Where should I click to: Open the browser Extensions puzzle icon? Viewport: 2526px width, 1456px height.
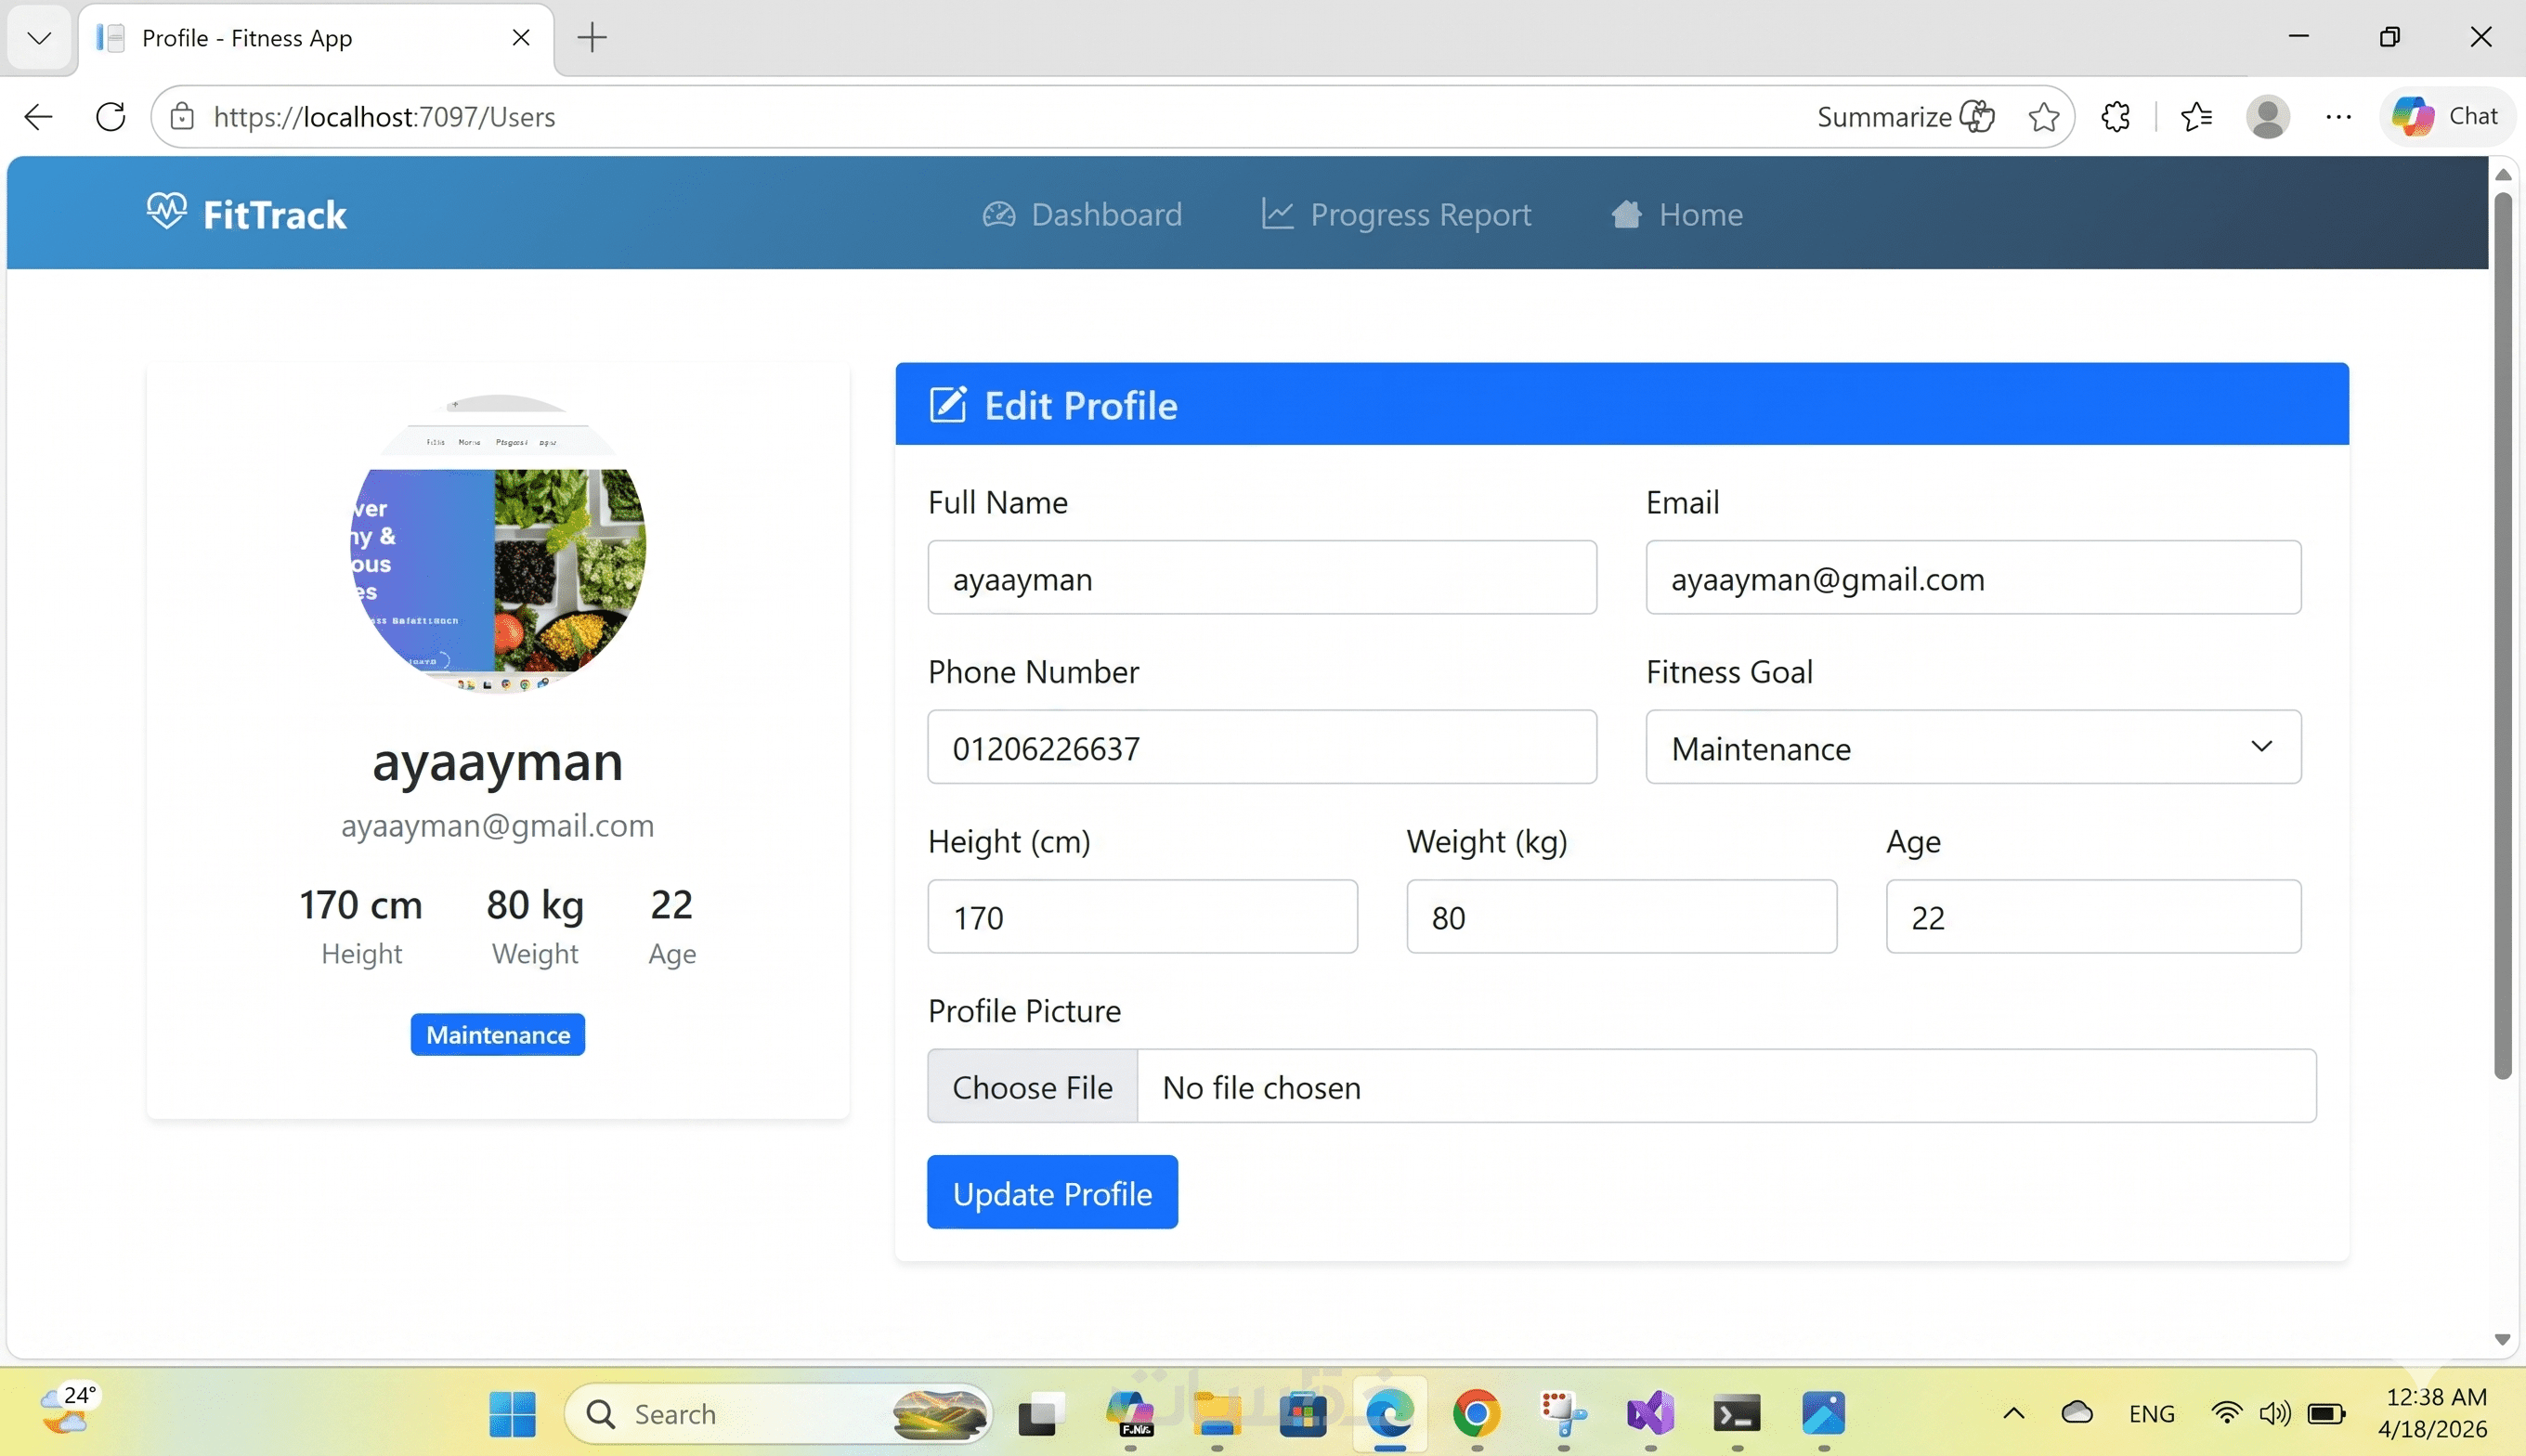2115,117
